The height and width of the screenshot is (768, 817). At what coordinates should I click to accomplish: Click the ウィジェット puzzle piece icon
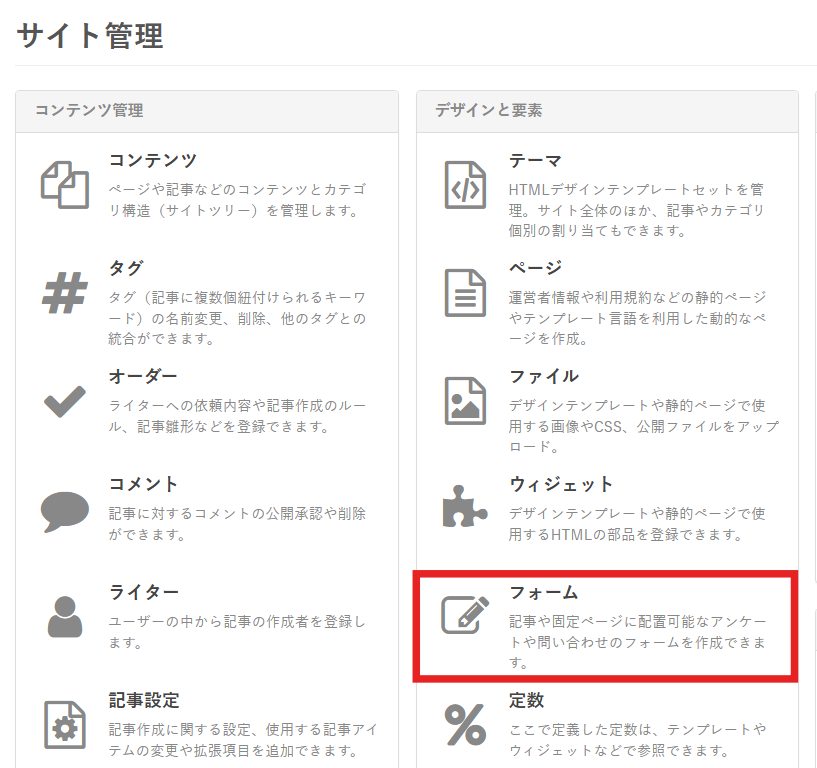(x=465, y=508)
